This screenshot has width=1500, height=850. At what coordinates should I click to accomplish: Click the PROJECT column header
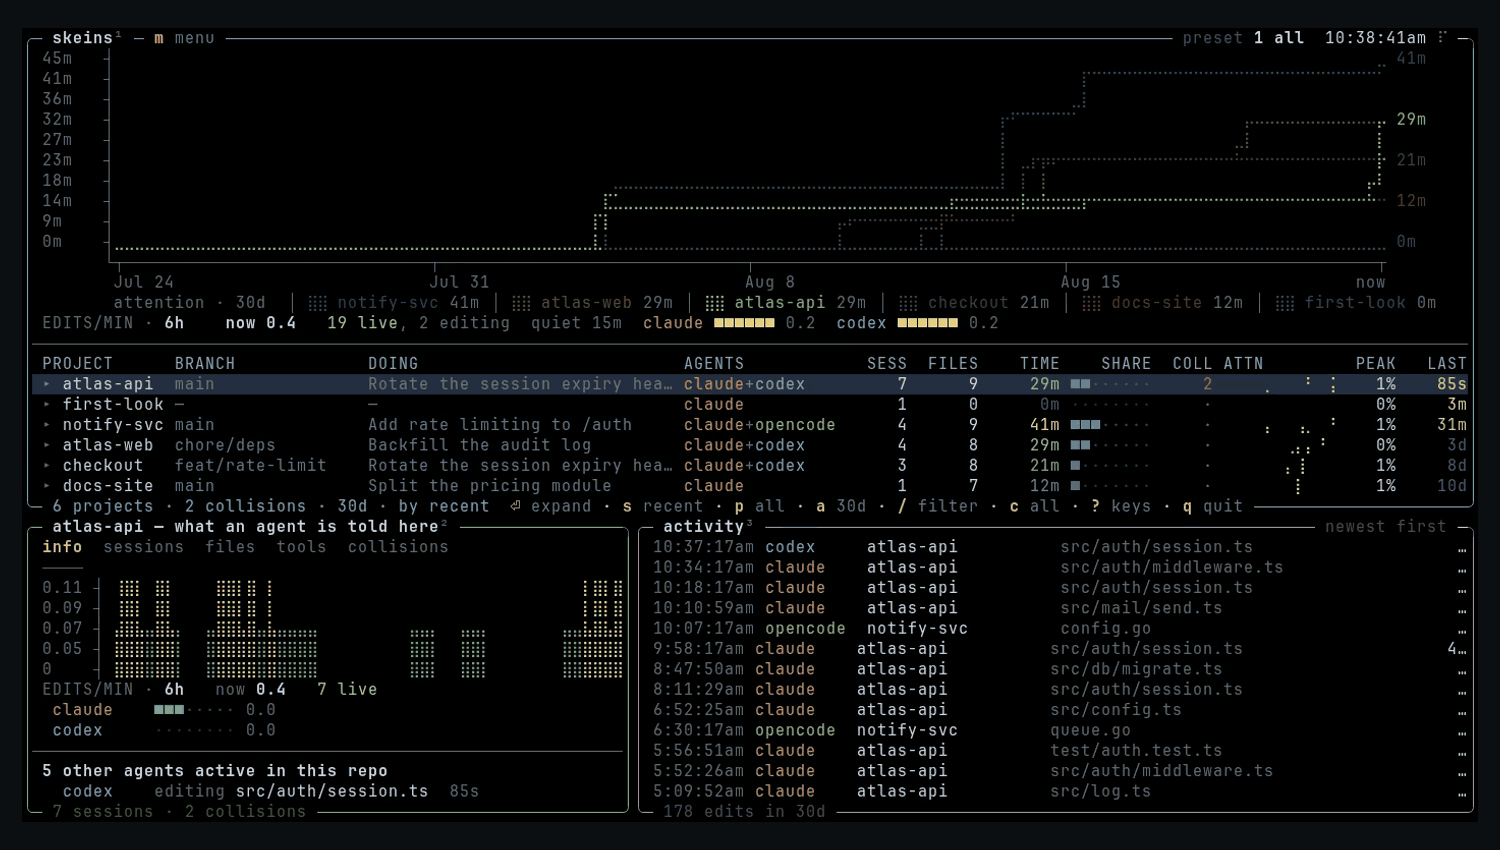78,364
